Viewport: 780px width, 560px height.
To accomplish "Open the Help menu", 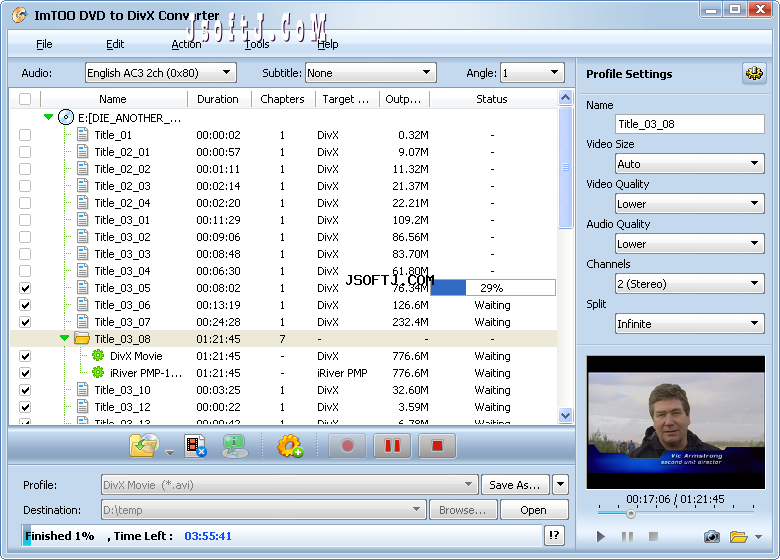I will coord(327,44).
